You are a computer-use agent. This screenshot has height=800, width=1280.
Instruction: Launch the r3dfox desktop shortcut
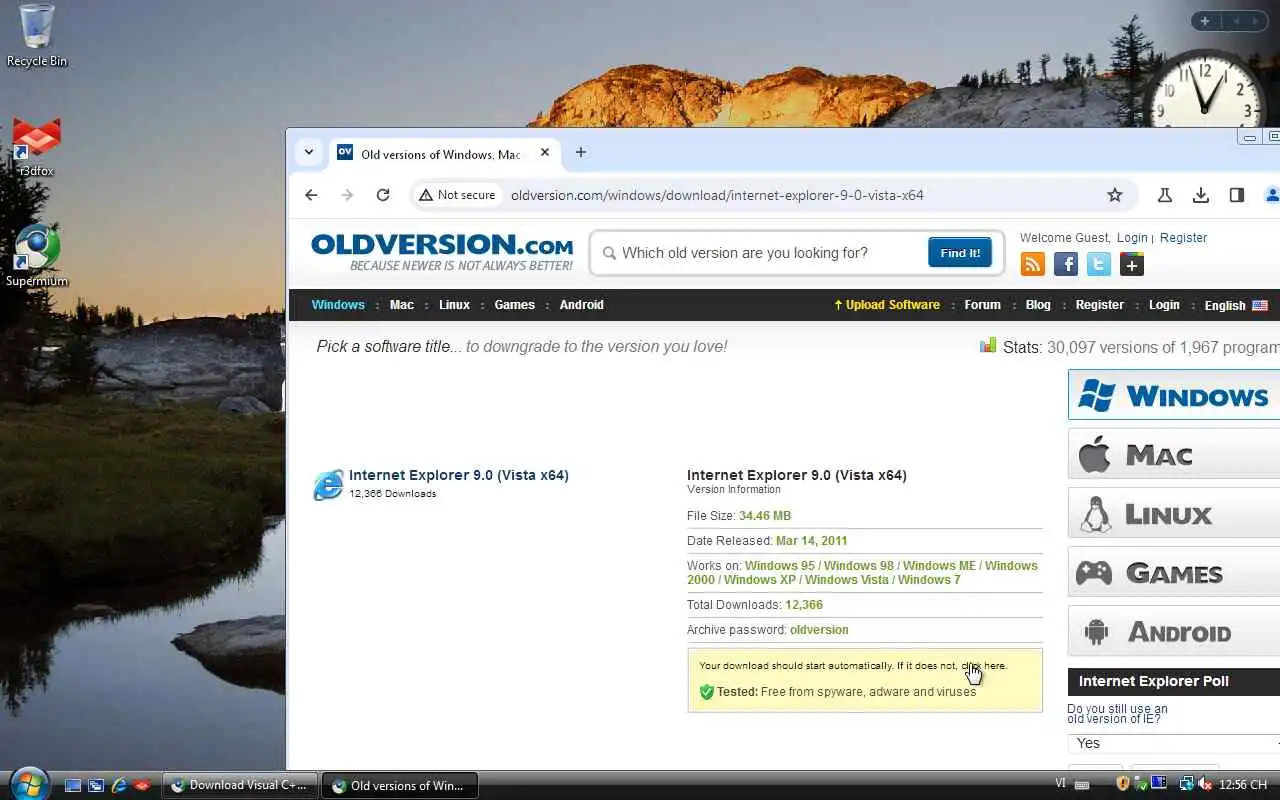coord(37,146)
